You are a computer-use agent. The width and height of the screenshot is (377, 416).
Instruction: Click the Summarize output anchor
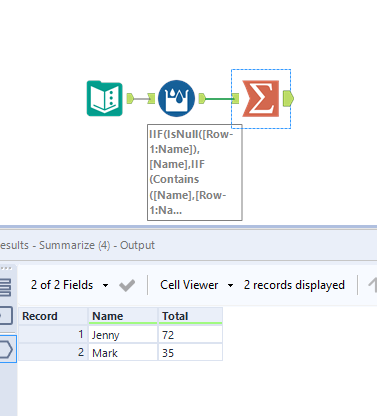[288, 98]
